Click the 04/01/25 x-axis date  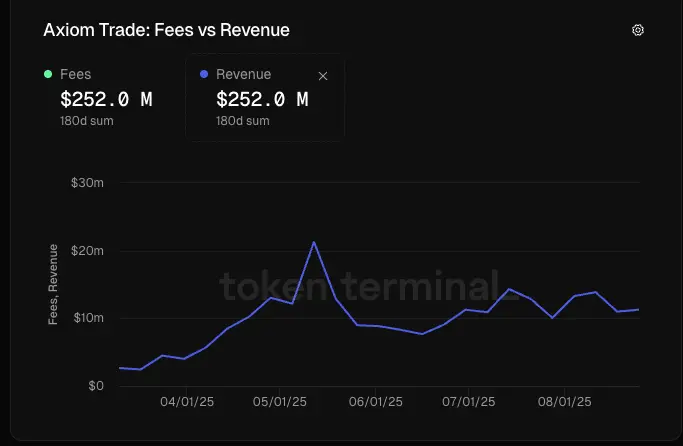point(187,402)
